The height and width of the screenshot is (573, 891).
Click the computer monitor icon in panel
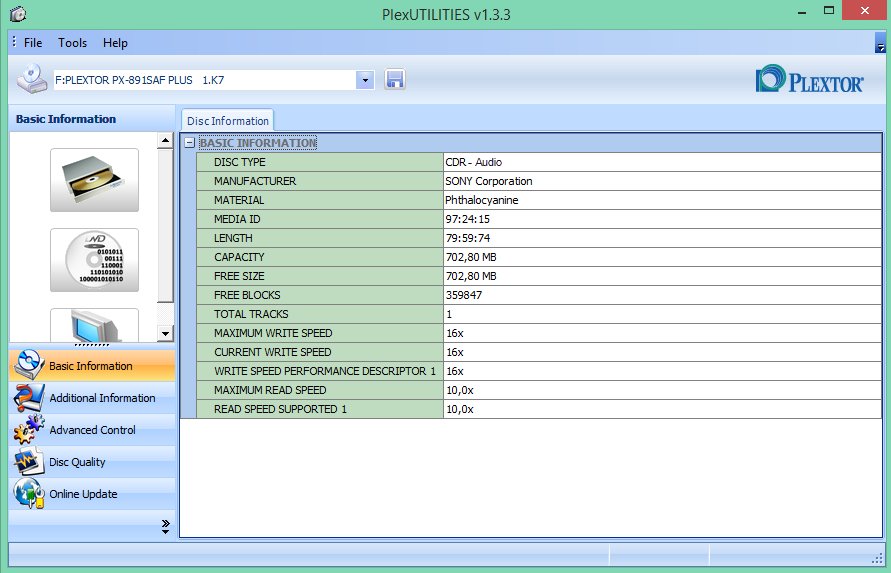[94, 325]
